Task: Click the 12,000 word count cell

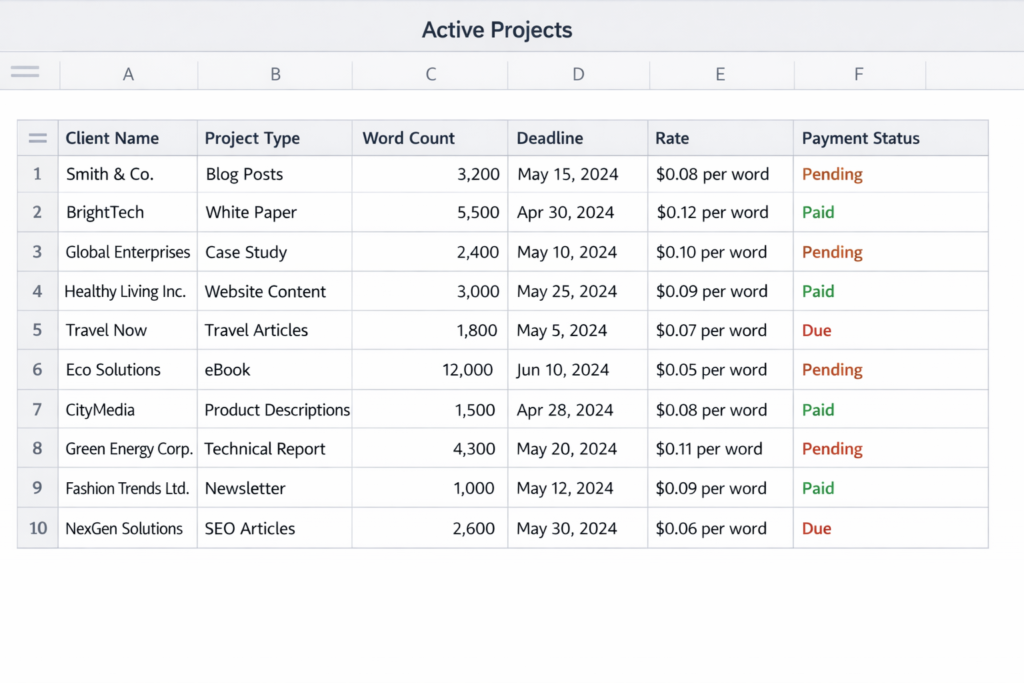Action: (467, 370)
